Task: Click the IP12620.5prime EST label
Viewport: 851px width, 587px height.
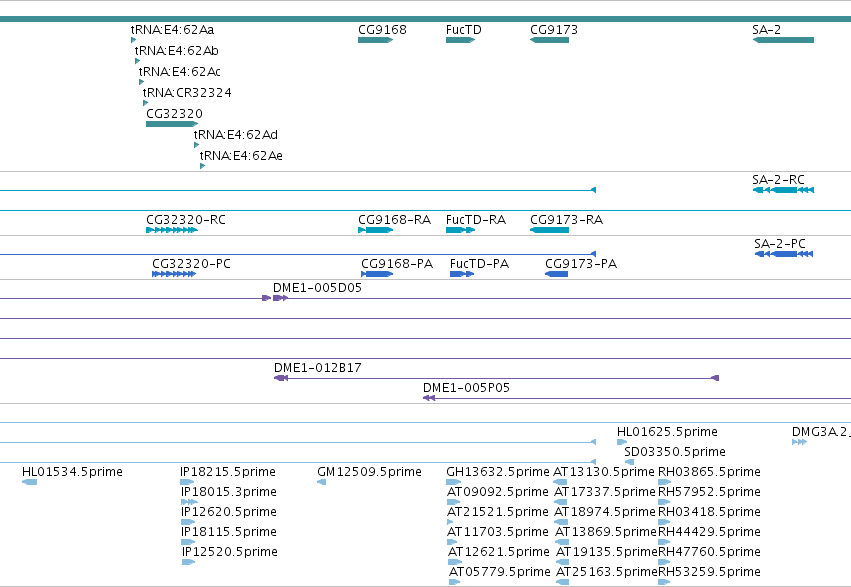Action: tap(229, 512)
